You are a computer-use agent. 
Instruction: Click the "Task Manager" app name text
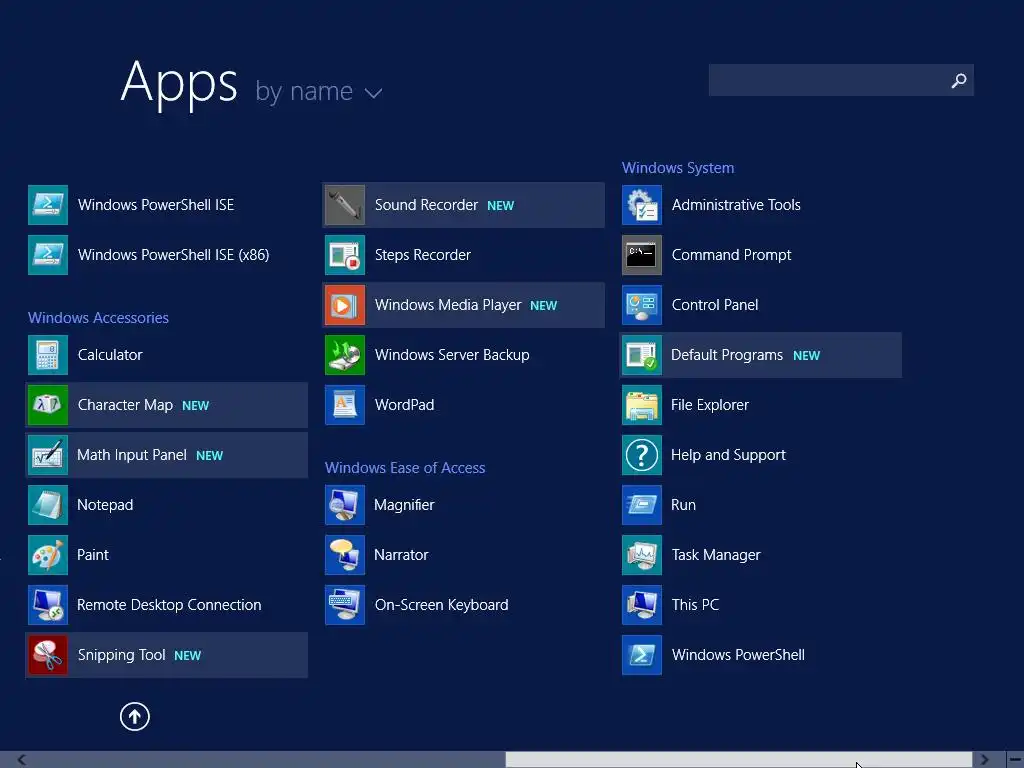pos(716,555)
